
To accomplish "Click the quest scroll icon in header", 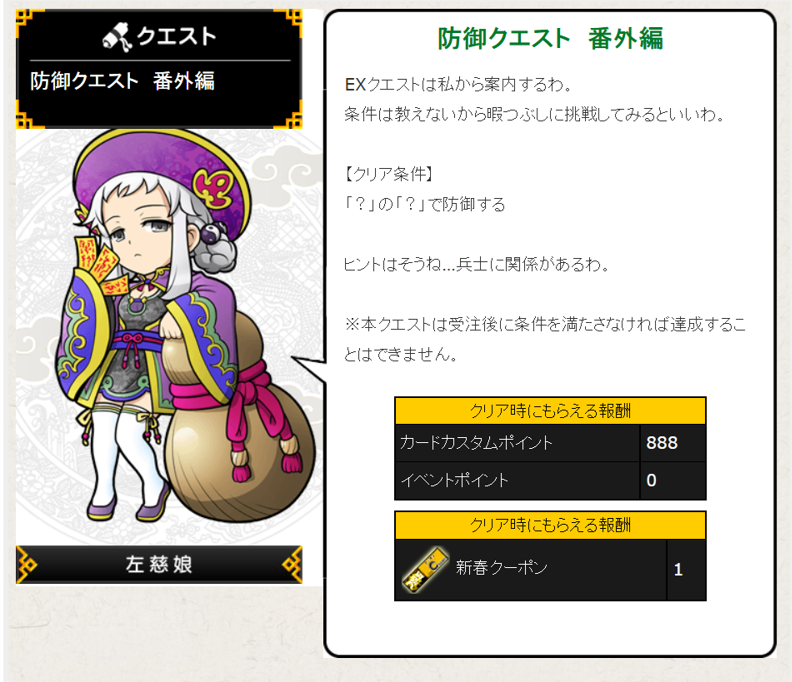I will [117, 37].
